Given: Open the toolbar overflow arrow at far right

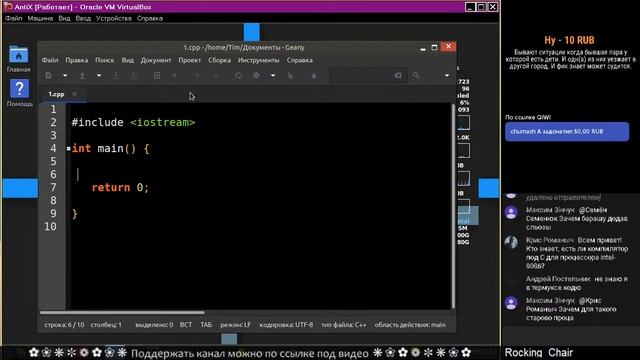Looking at the screenshot, I should tap(447, 76).
